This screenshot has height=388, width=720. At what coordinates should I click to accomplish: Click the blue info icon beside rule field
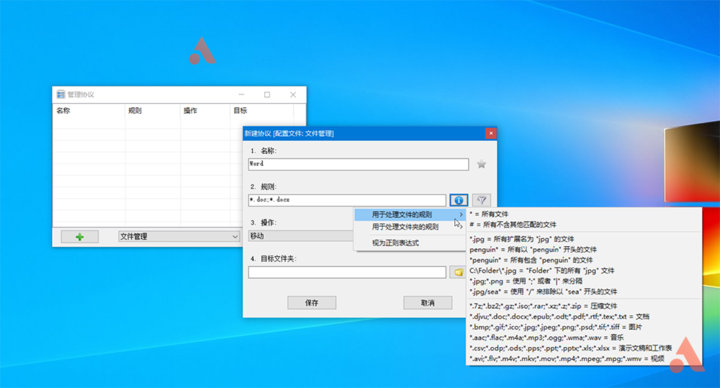(x=458, y=200)
